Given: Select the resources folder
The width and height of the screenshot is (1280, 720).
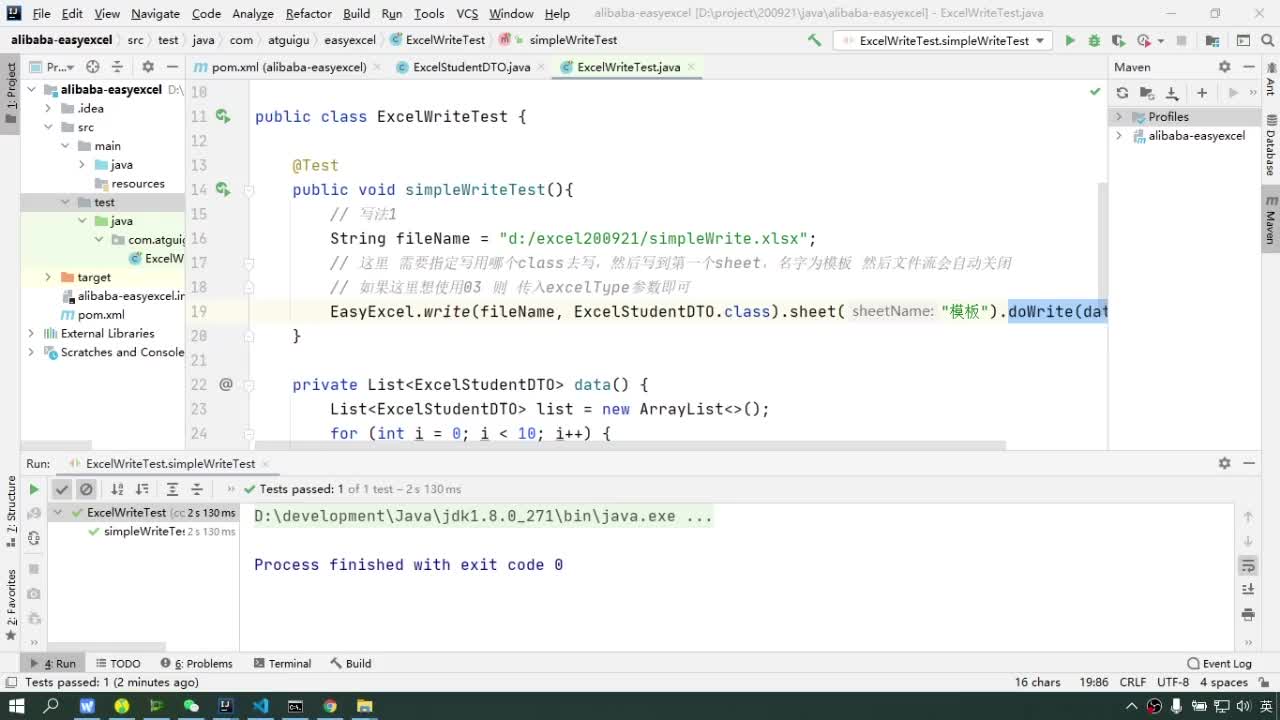Looking at the screenshot, I should point(138,184).
